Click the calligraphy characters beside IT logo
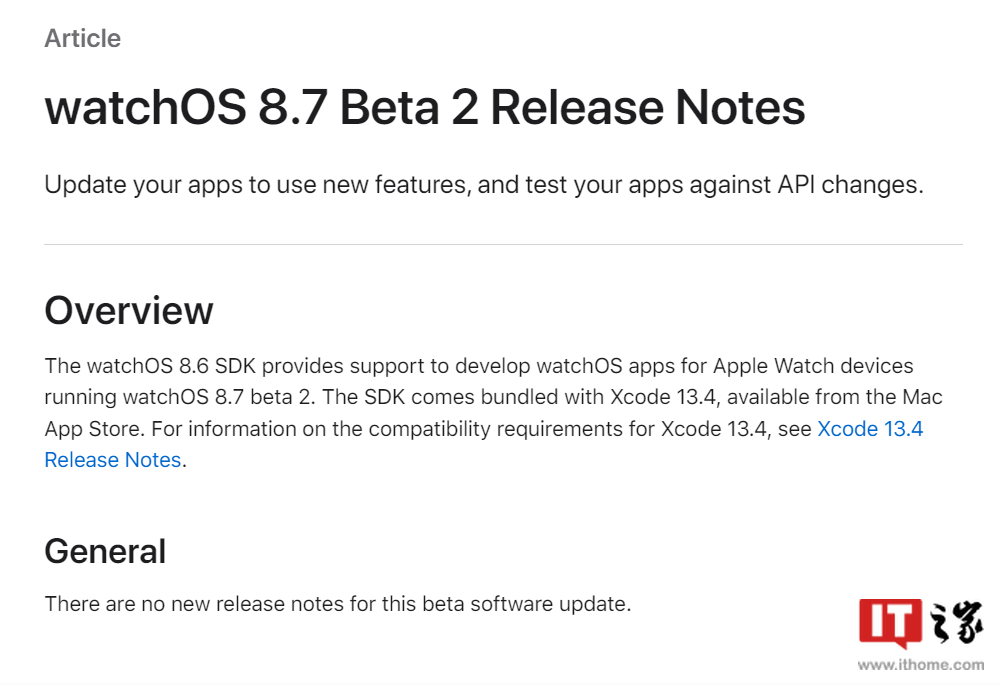 point(956,623)
